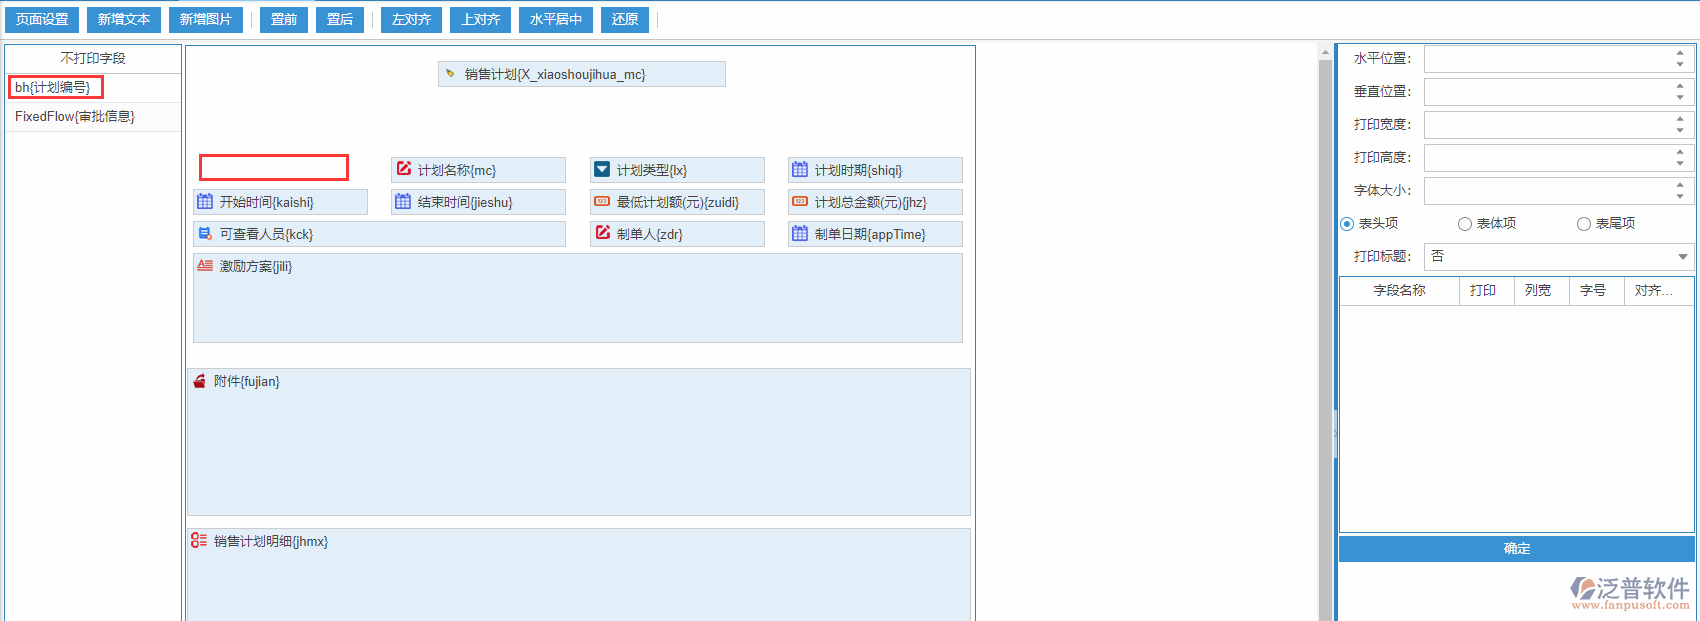Viewport: 1700px width, 621px height.
Task: Select the 表头项 radio button
Action: [x=1347, y=224]
